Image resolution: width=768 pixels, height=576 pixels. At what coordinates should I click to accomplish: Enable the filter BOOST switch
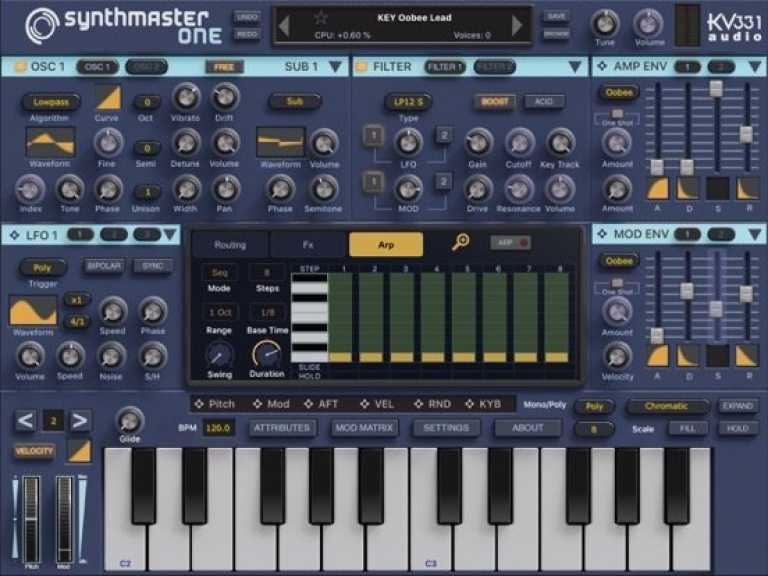[x=495, y=101]
